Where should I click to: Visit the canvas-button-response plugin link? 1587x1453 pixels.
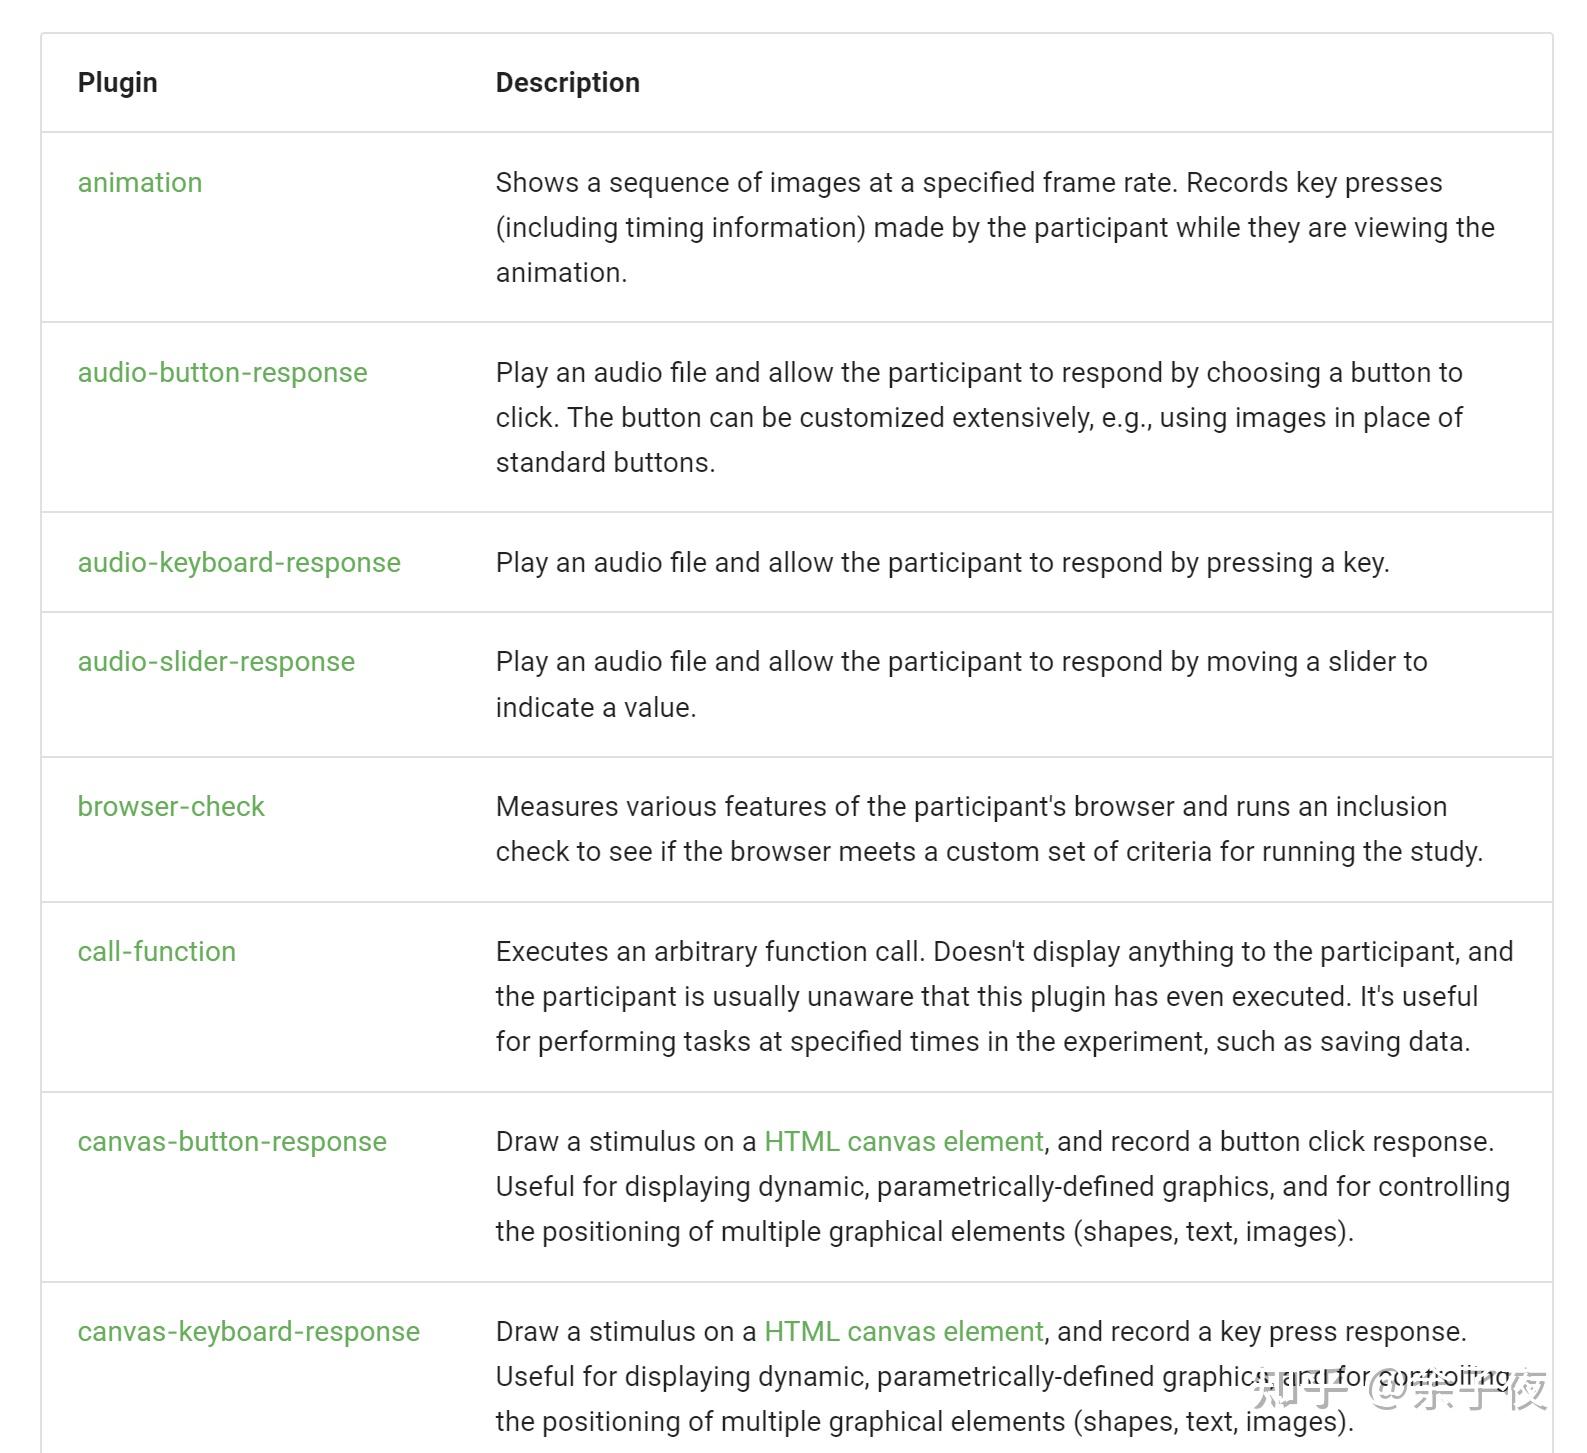pos(232,1142)
